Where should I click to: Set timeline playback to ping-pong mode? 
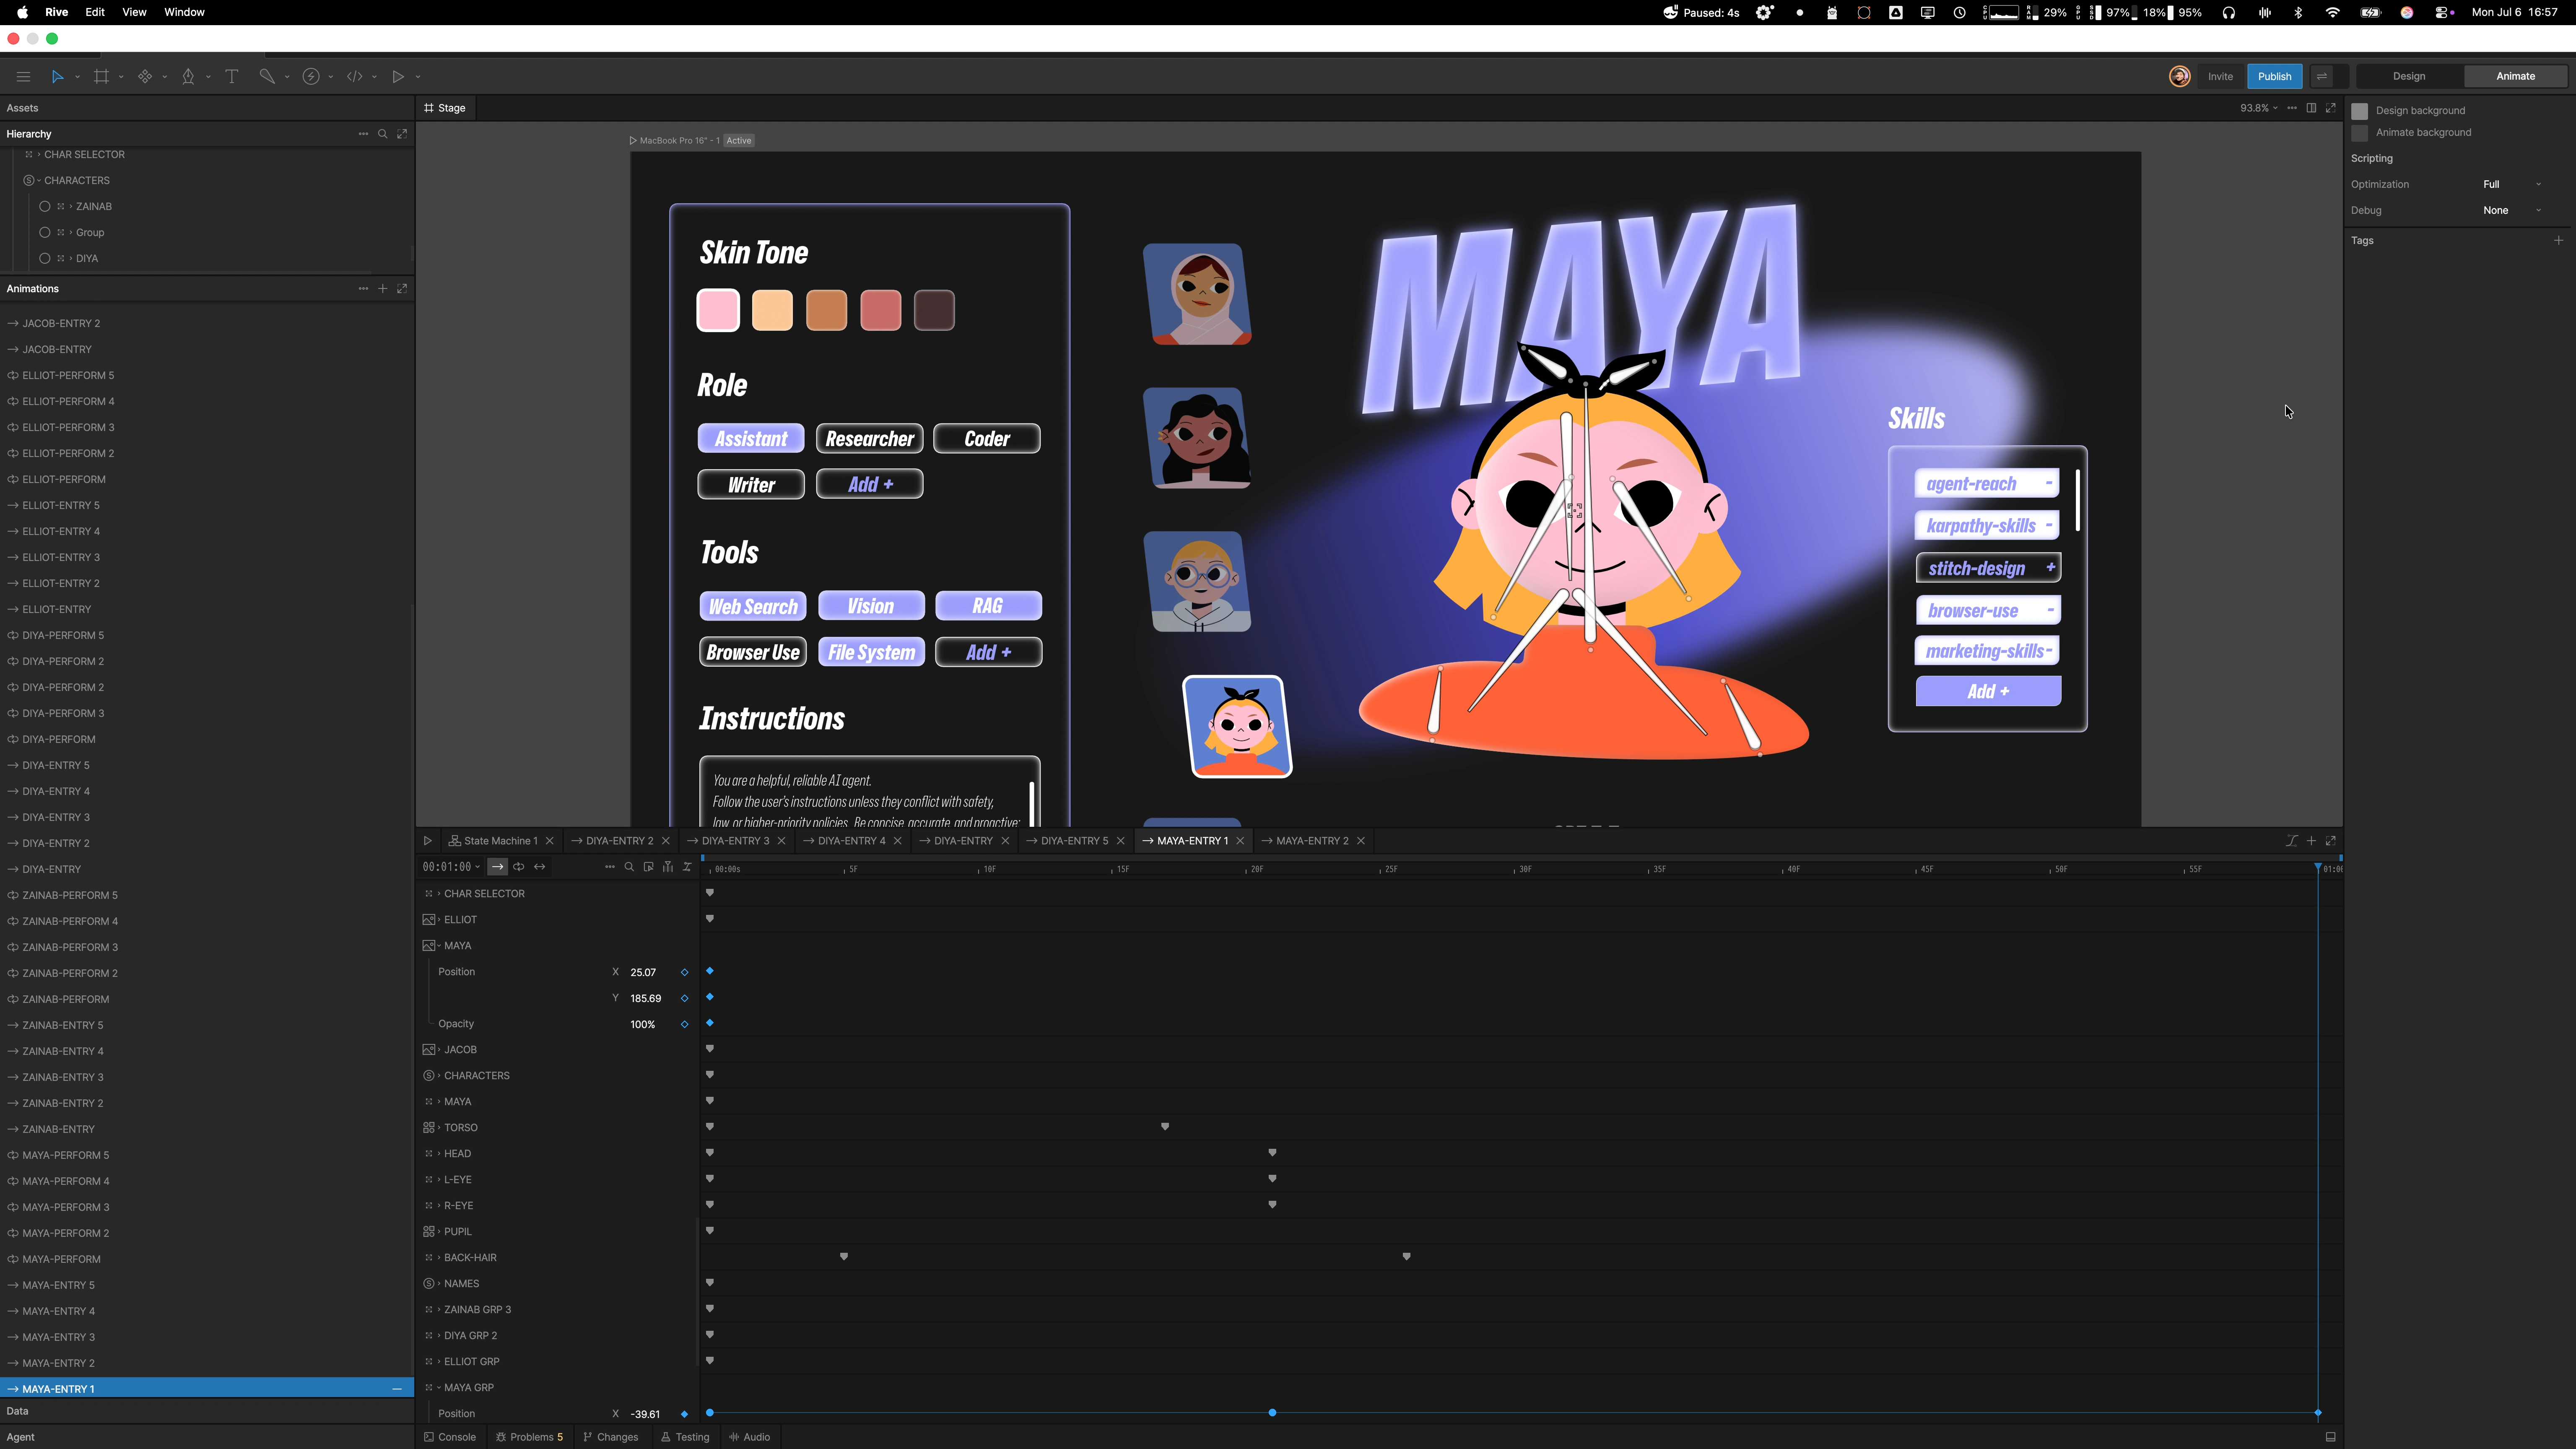(x=540, y=867)
